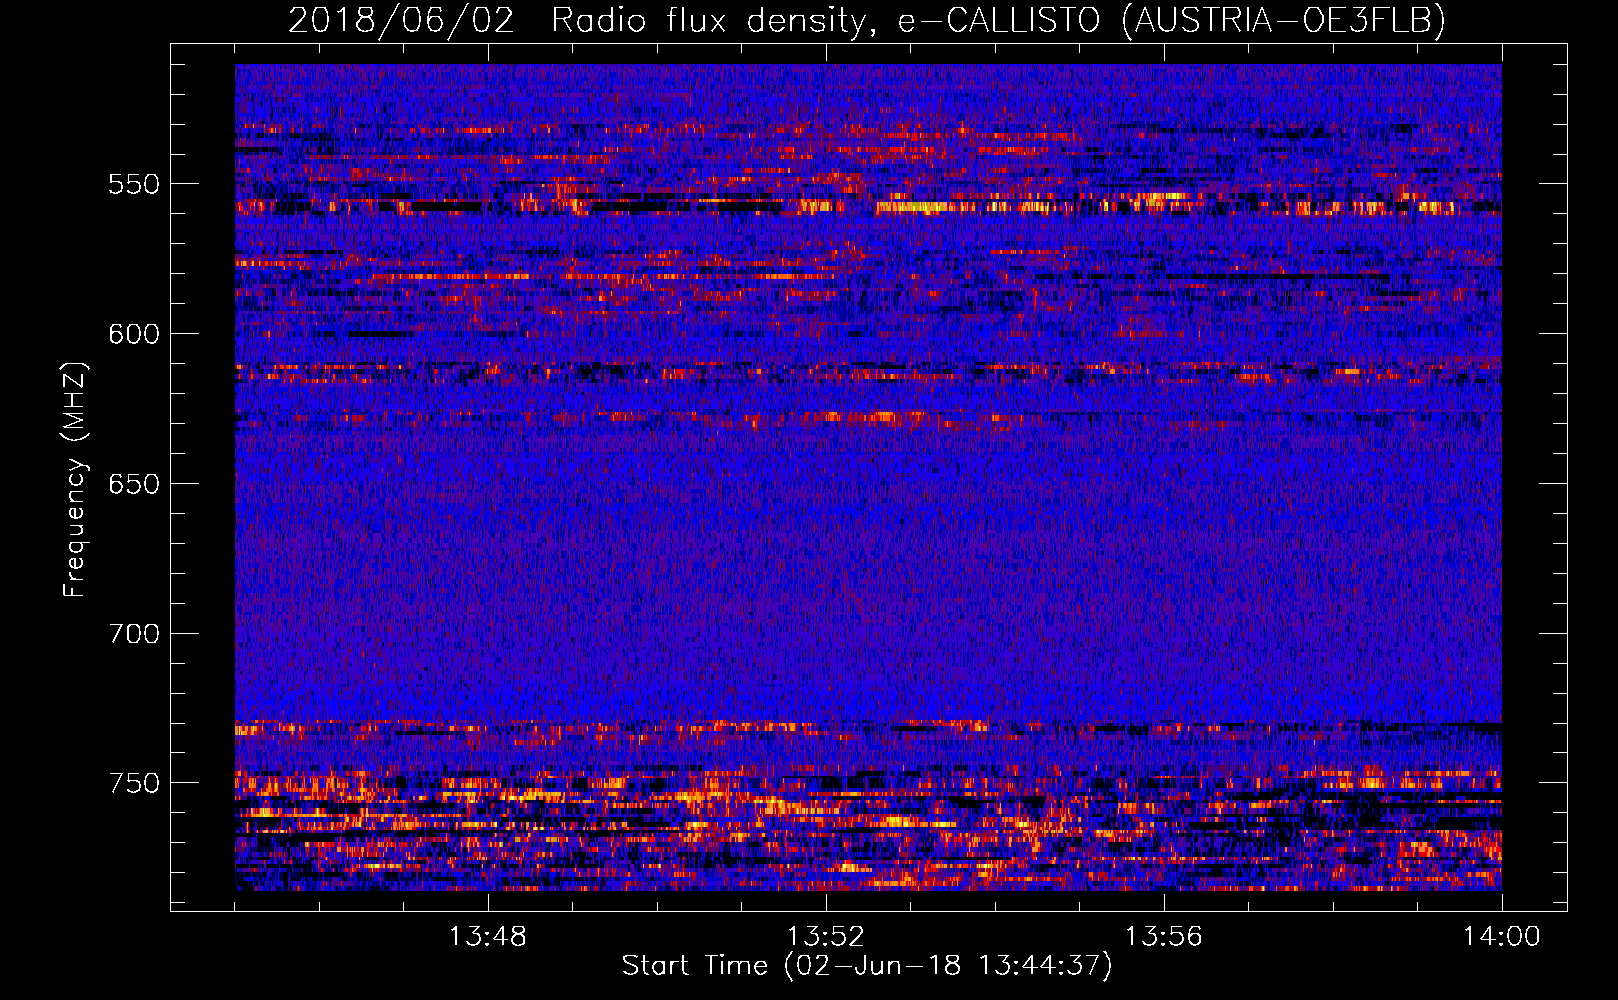Click the 600 frequency tick label
Screen dimensions: 1618x1000
coord(134,334)
